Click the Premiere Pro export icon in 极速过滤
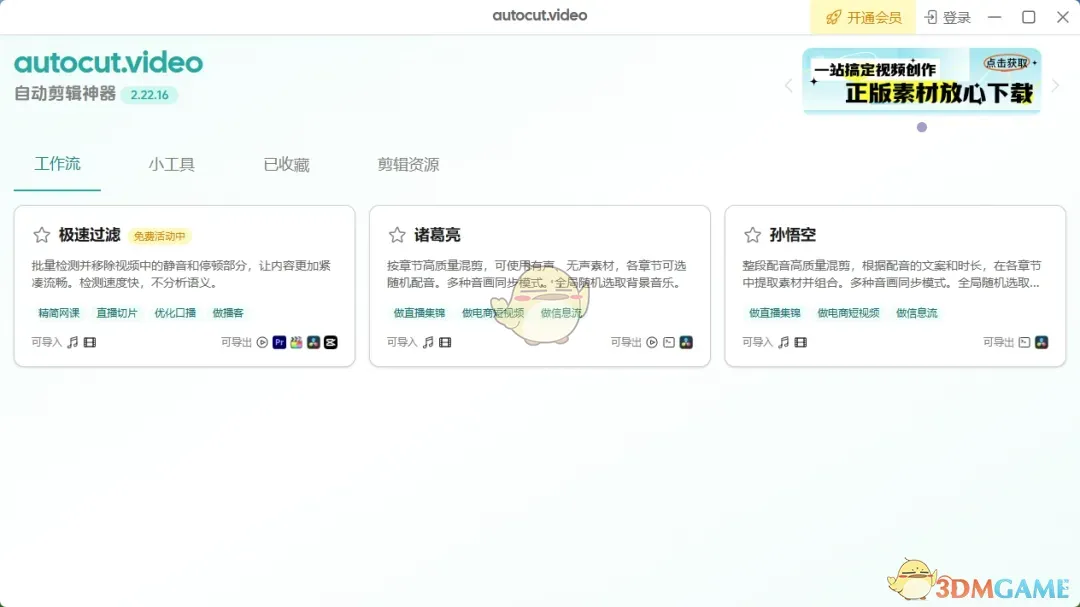1080x607 pixels. click(x=280, y=342)
